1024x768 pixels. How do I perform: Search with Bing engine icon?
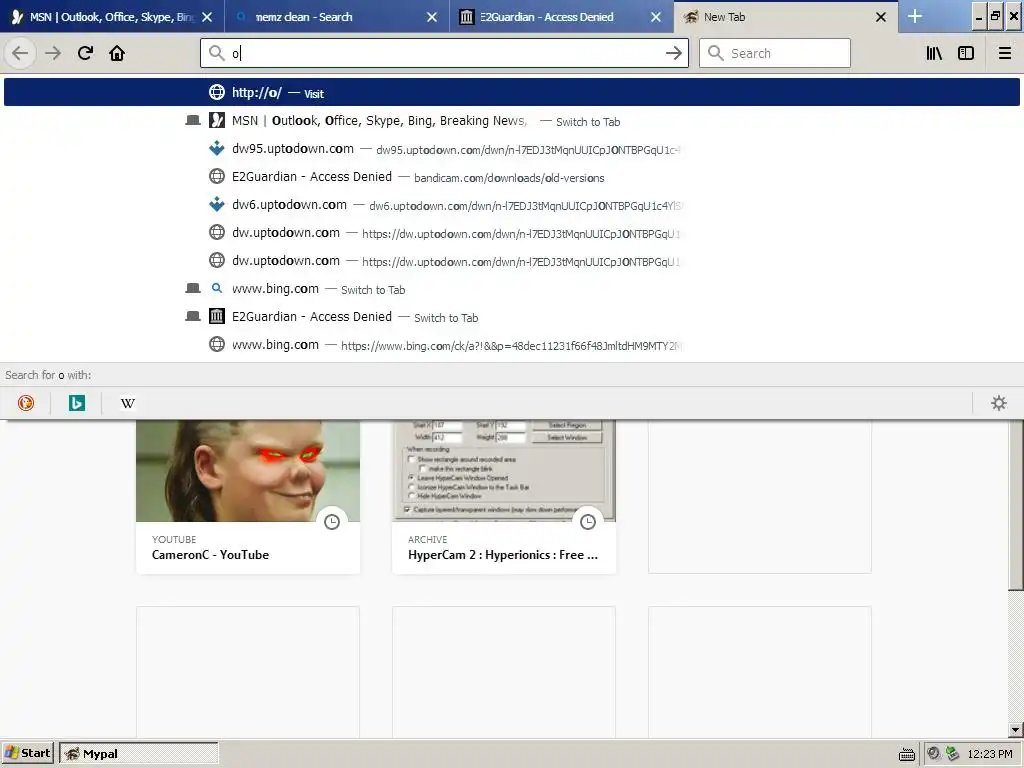[76, 403]
